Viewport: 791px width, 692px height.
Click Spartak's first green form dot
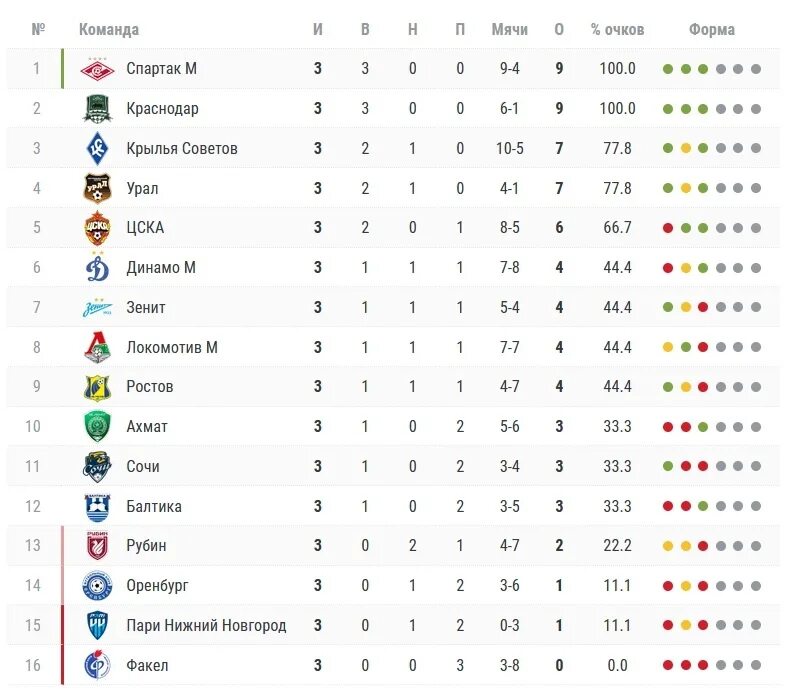(668, 69)
